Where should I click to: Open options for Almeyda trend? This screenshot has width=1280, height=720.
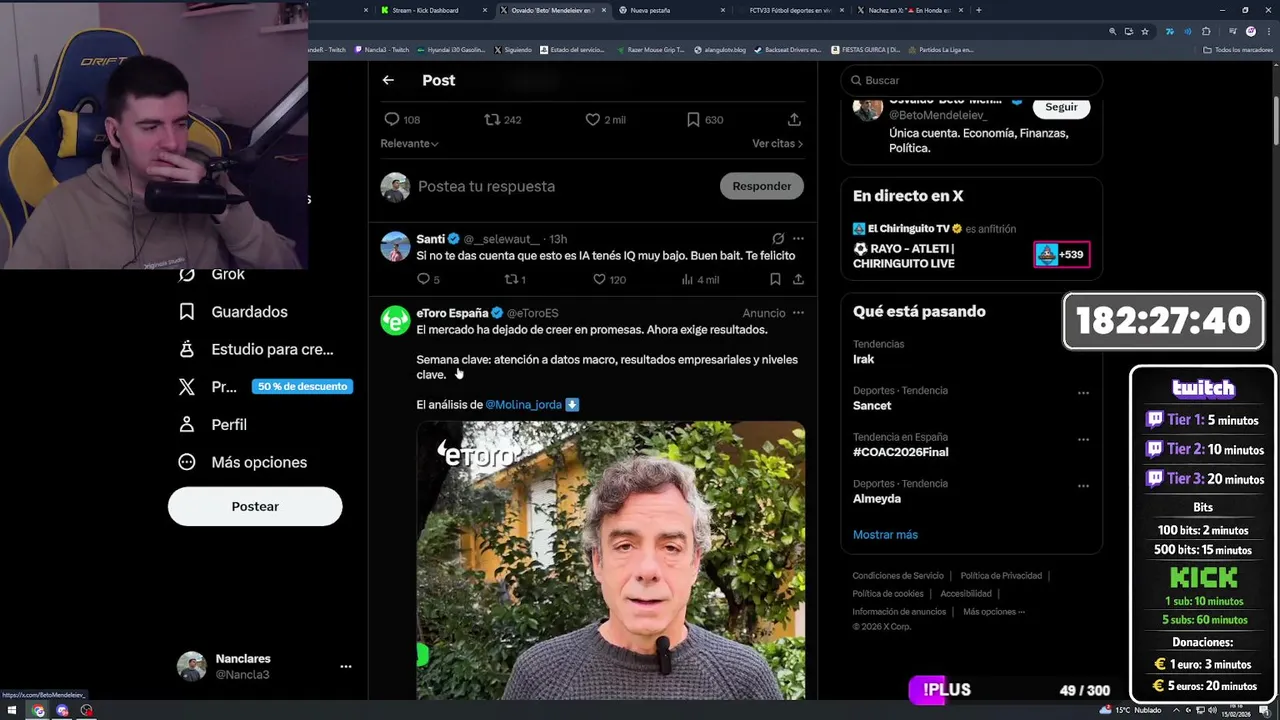pos(1083,486)
